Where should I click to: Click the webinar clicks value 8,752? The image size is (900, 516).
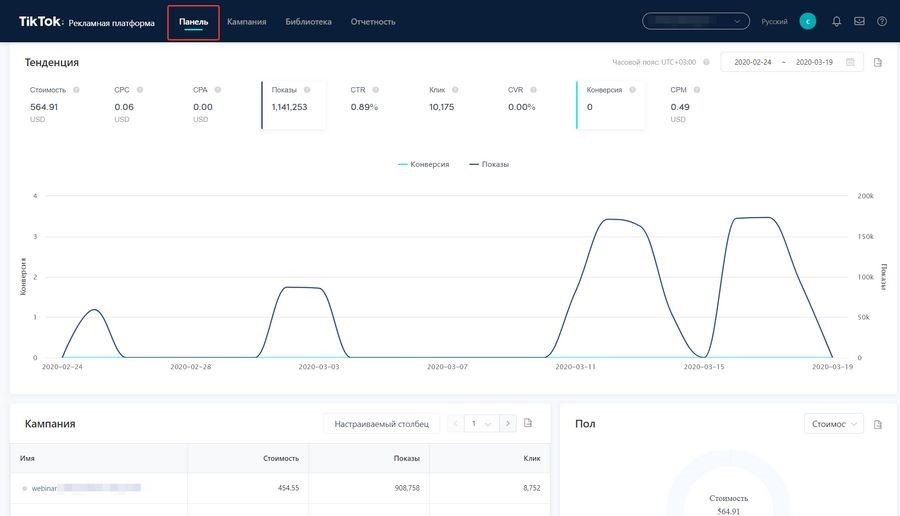point(532,488)
